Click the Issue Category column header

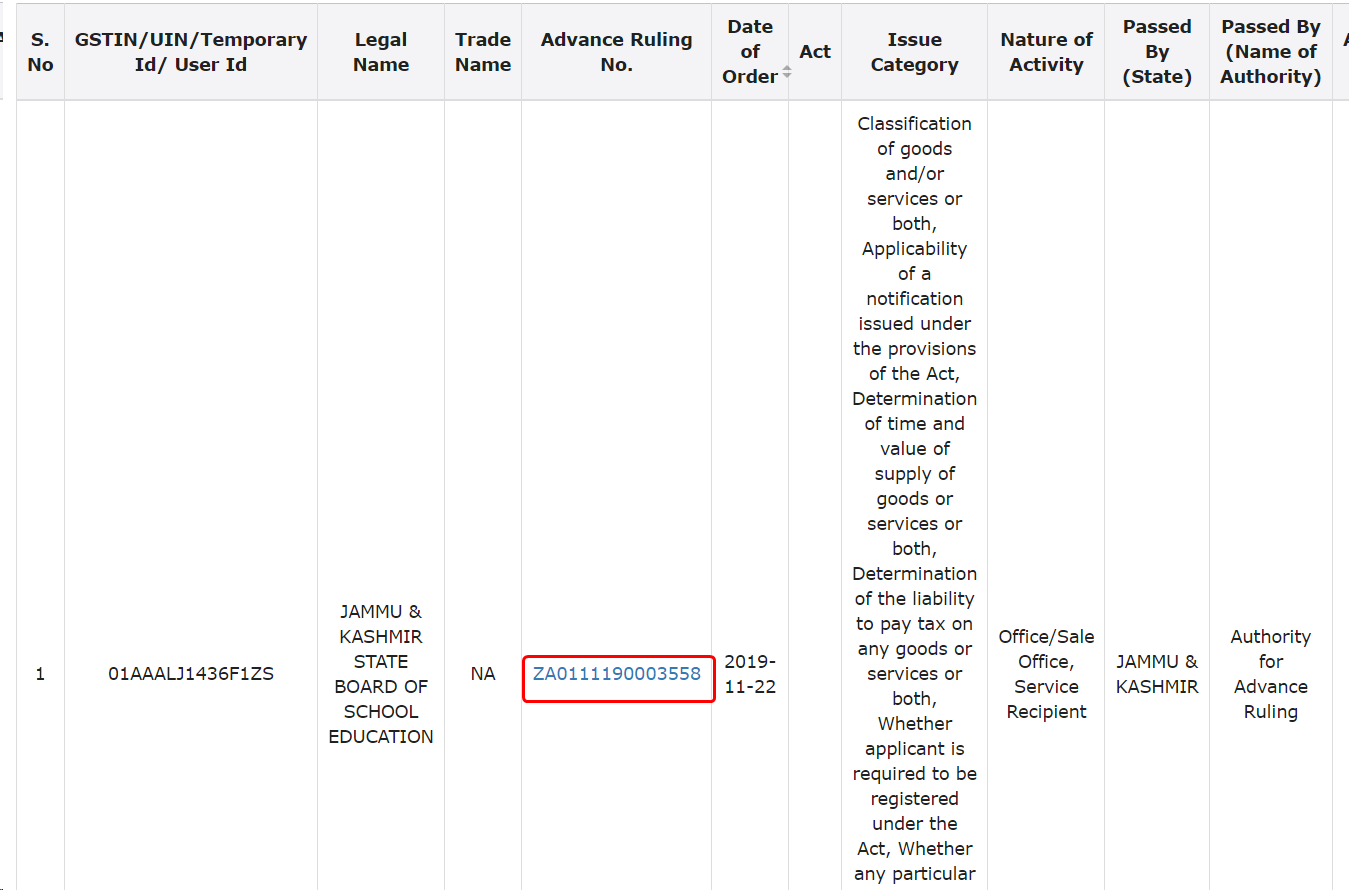pyautogui.click(x=914, y=52)
